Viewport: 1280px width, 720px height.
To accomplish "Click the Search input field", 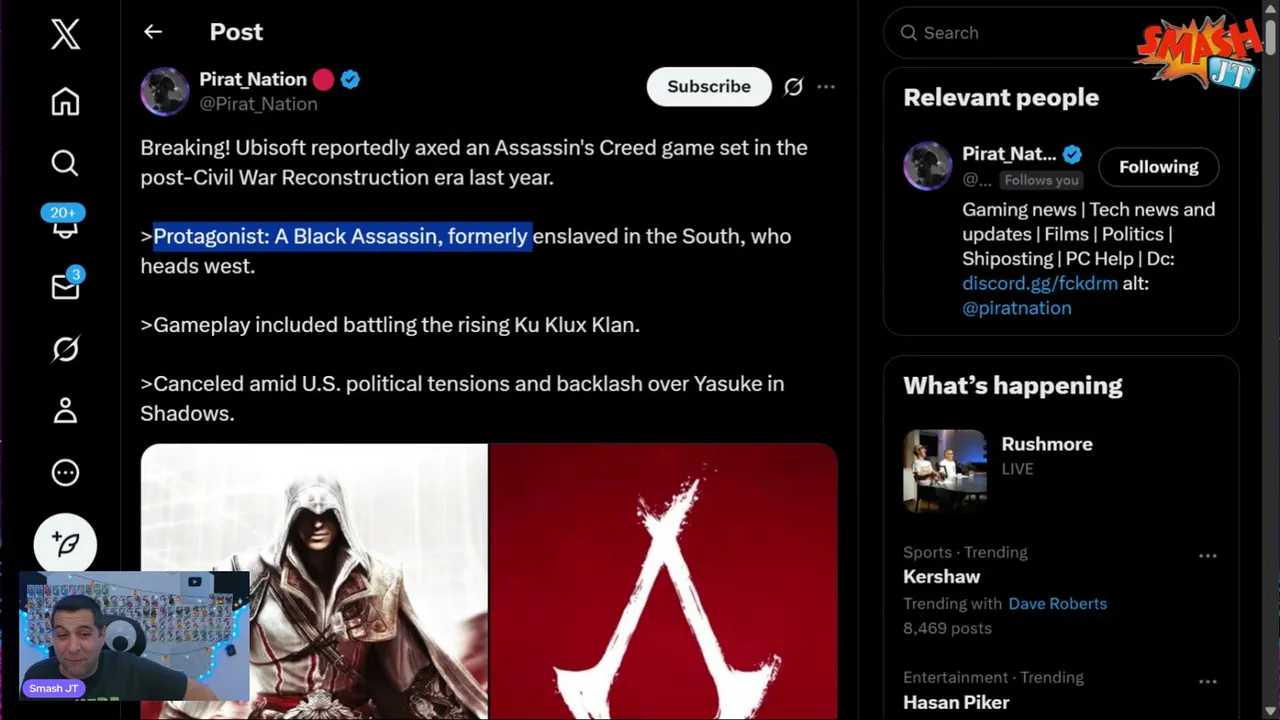I will (1020, 33).
